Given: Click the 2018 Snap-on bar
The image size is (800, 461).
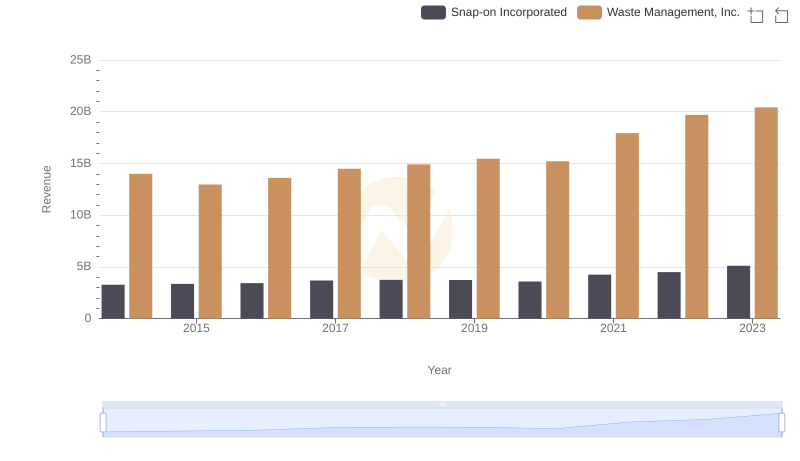Looking at the screenshot, I should coord(391,299).
